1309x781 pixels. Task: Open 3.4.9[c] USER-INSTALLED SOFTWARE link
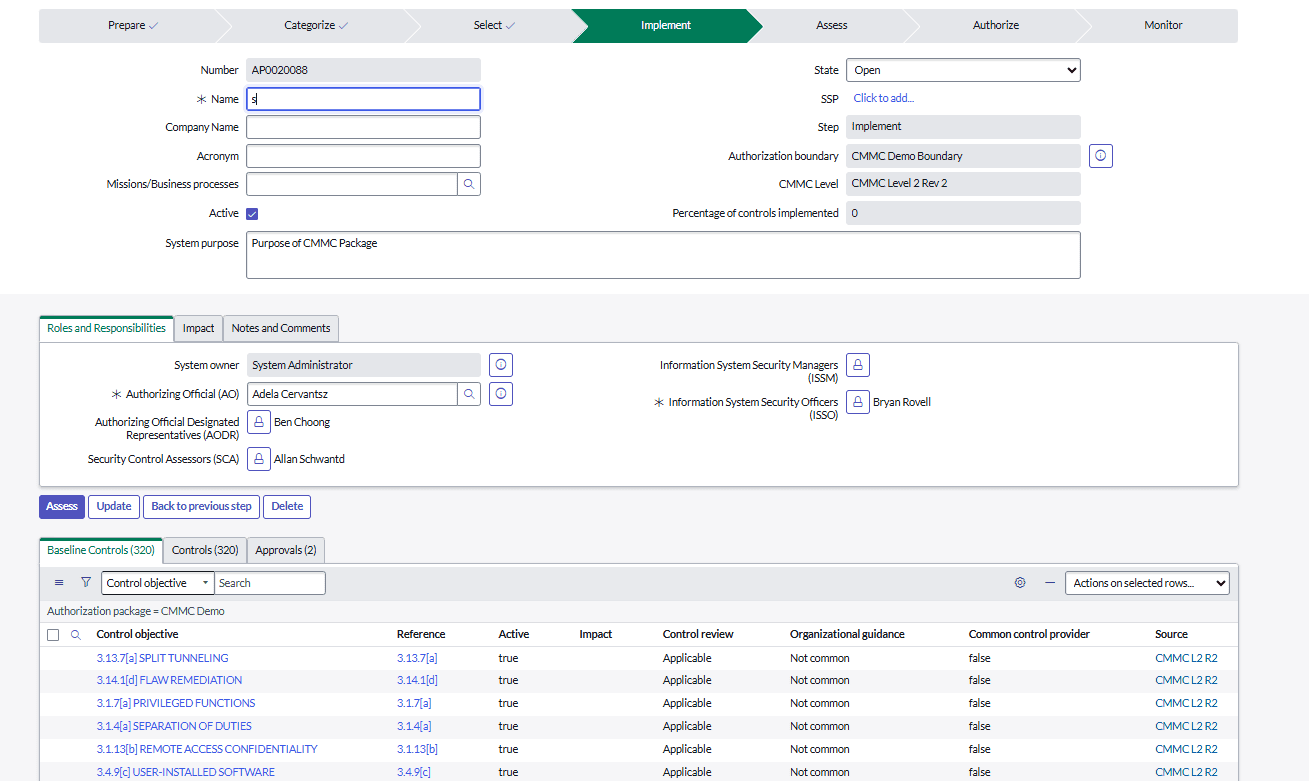click(x=186, y=772)
